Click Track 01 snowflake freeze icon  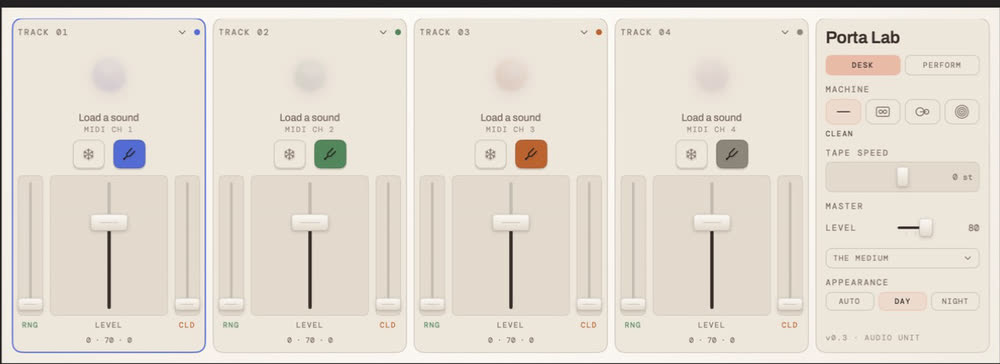pyautogui.click(x=89, y=154)
